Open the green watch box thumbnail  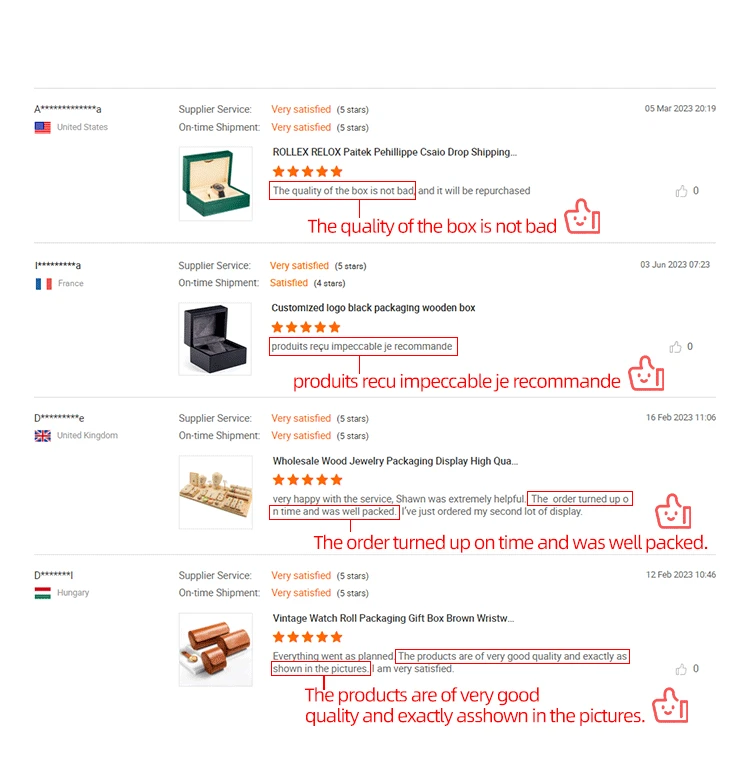pos(215,183)
